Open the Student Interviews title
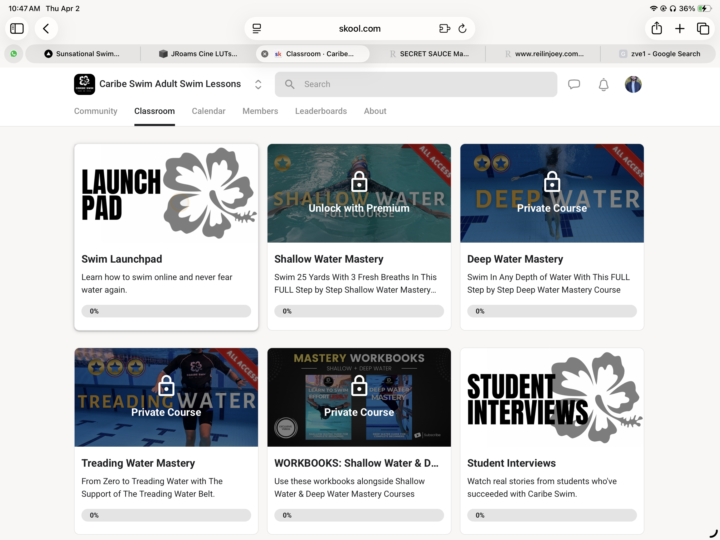The width and height of the screenshot is (720, 540). (x=512, y=463)
